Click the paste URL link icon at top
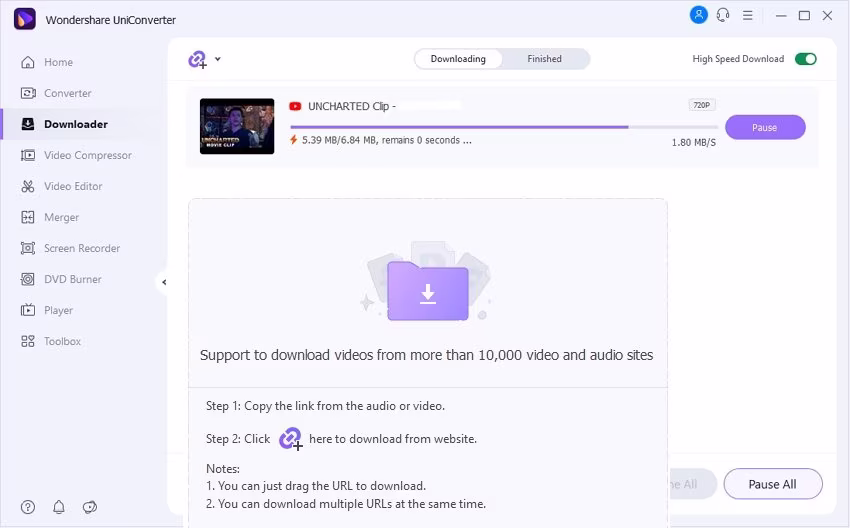This screenshot has width=850, height=528. [197, 59]
